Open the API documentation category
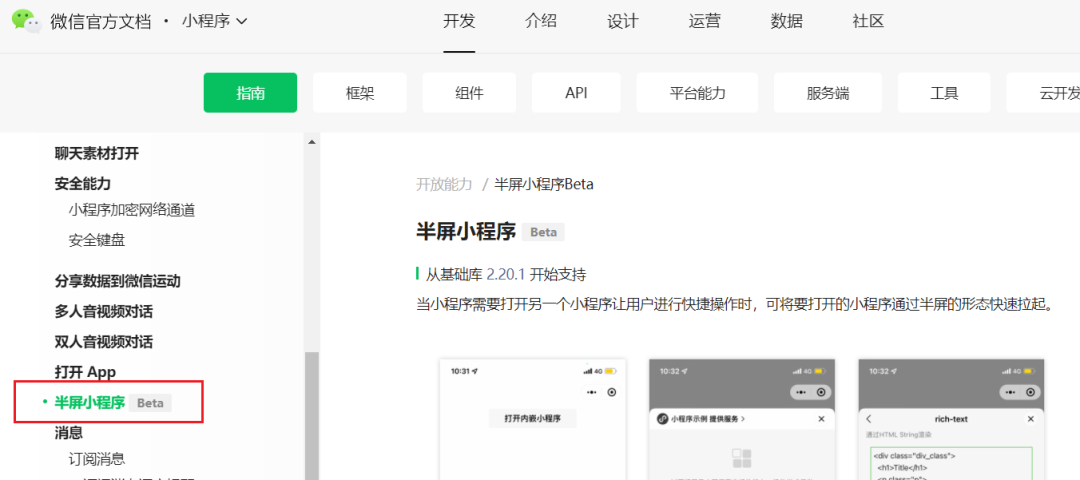The image size is (1080, 480). (576, 93)
